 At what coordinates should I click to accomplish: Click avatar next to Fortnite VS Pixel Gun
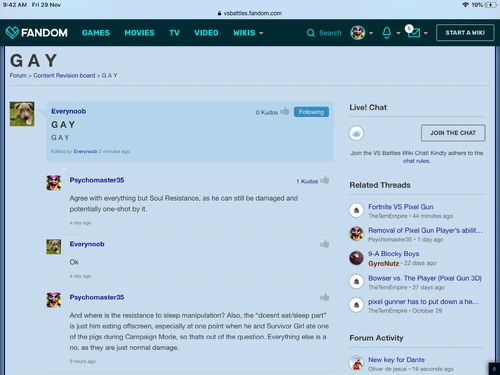356,210
